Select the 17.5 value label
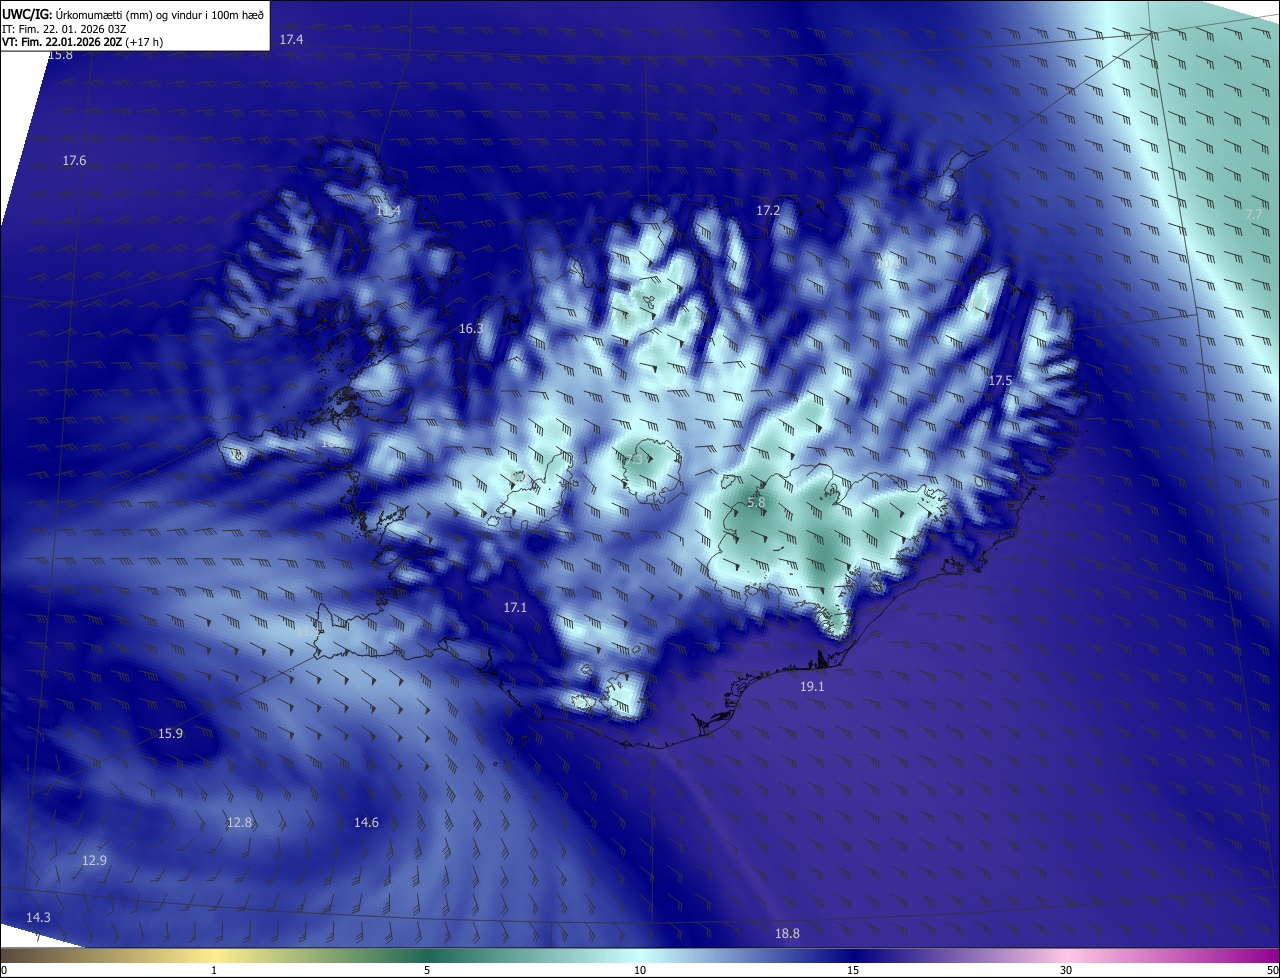The height and width of the screenshot is (978, 1280). (1000, 381)
